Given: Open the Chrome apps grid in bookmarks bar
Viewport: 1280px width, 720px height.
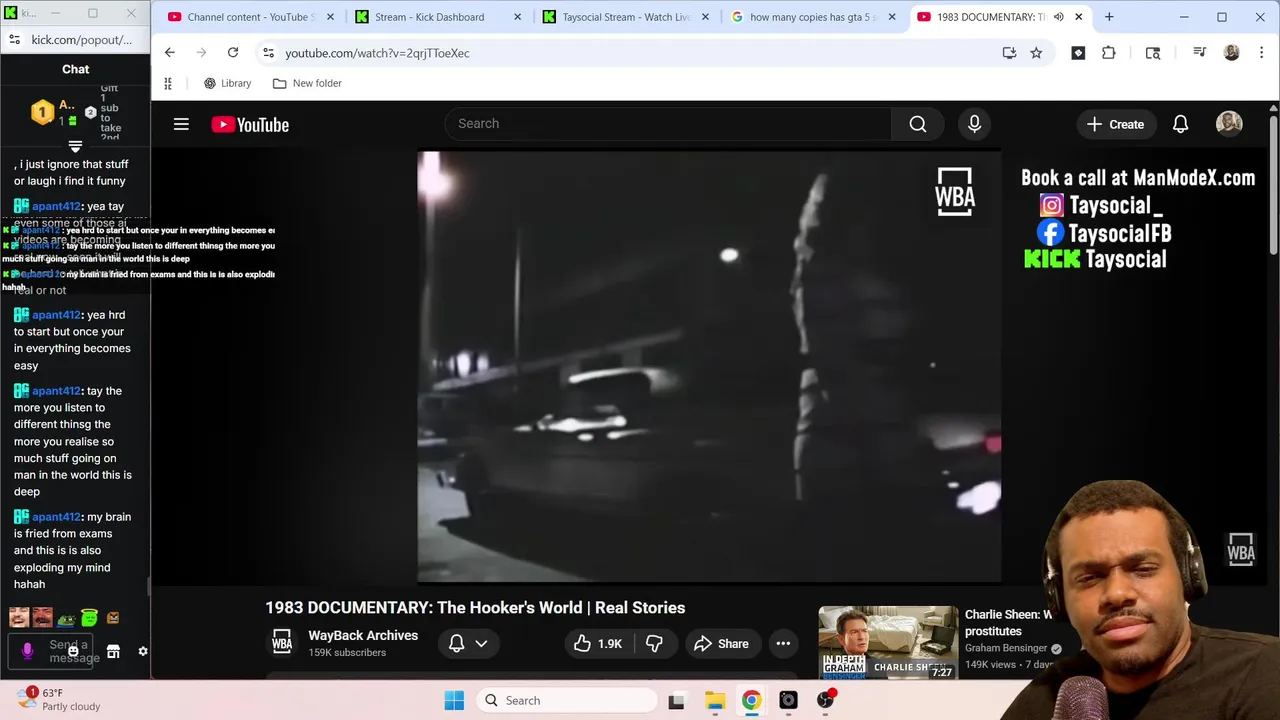Looking at the screenshot, I should pyautogui.click(x=168, y=83).
